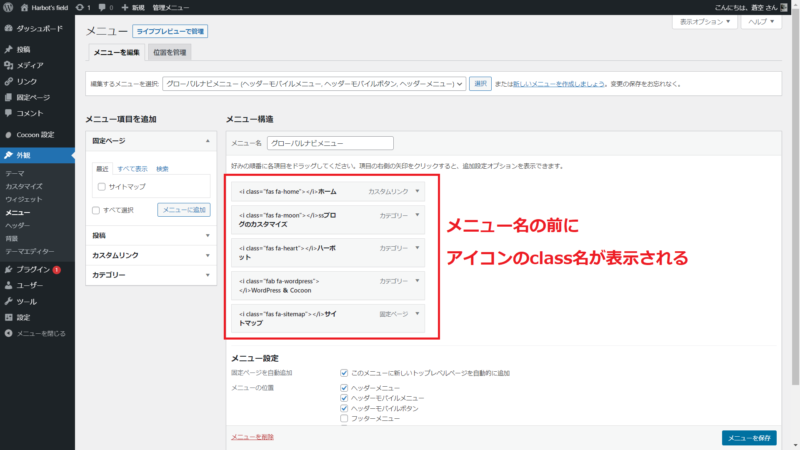Enable フッターメニュー location checkbox

click(x=344, y=418)
